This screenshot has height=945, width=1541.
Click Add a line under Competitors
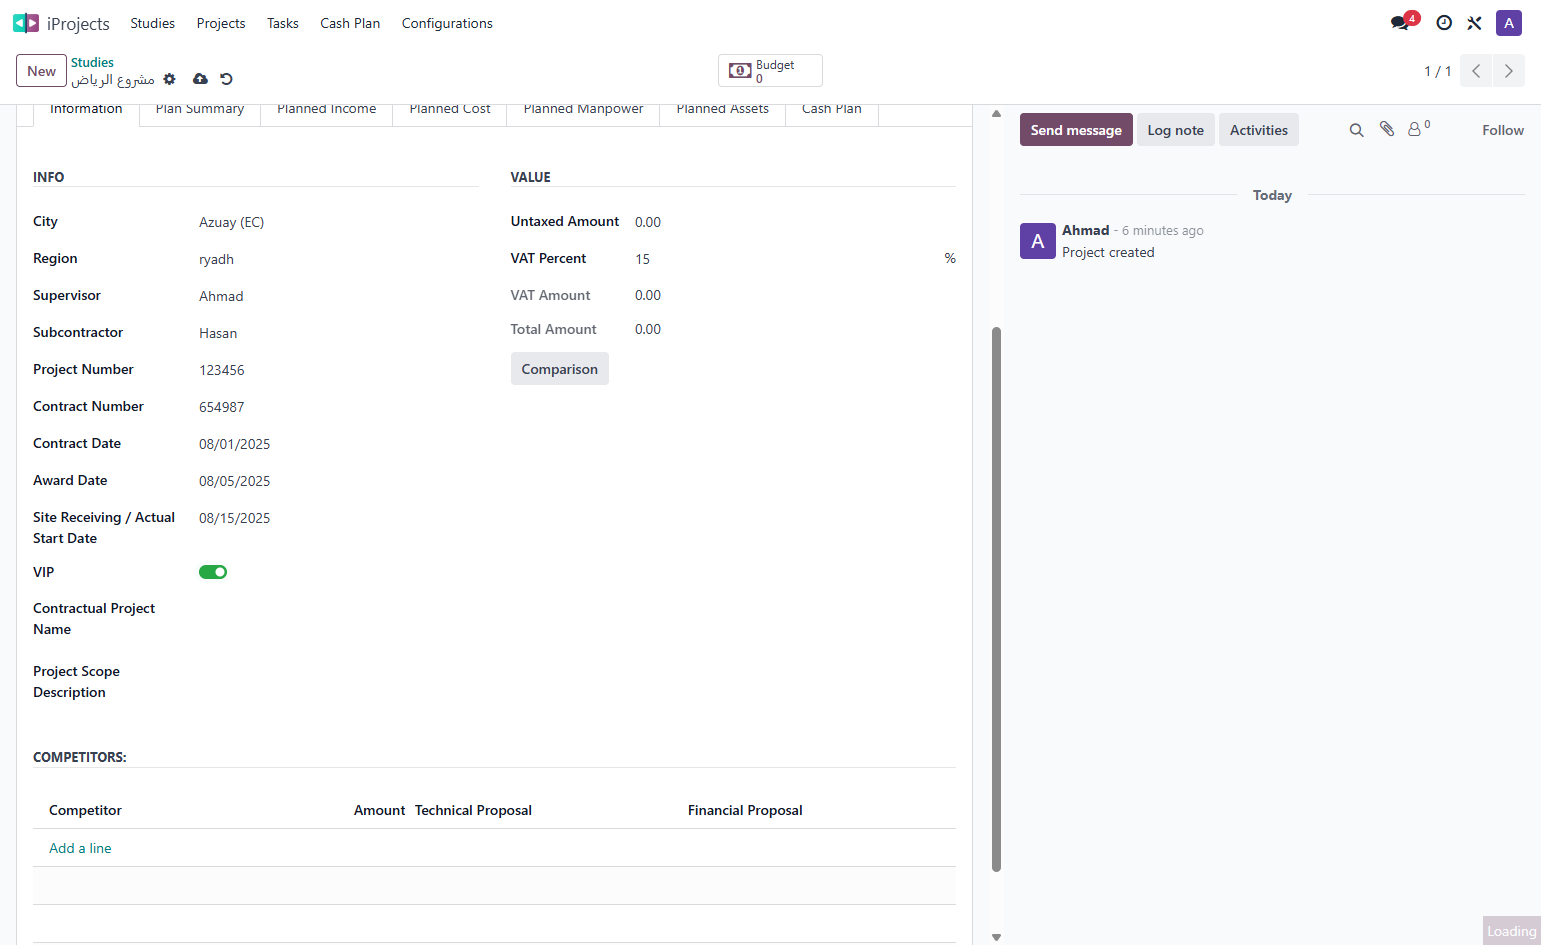tap(80, 848)
